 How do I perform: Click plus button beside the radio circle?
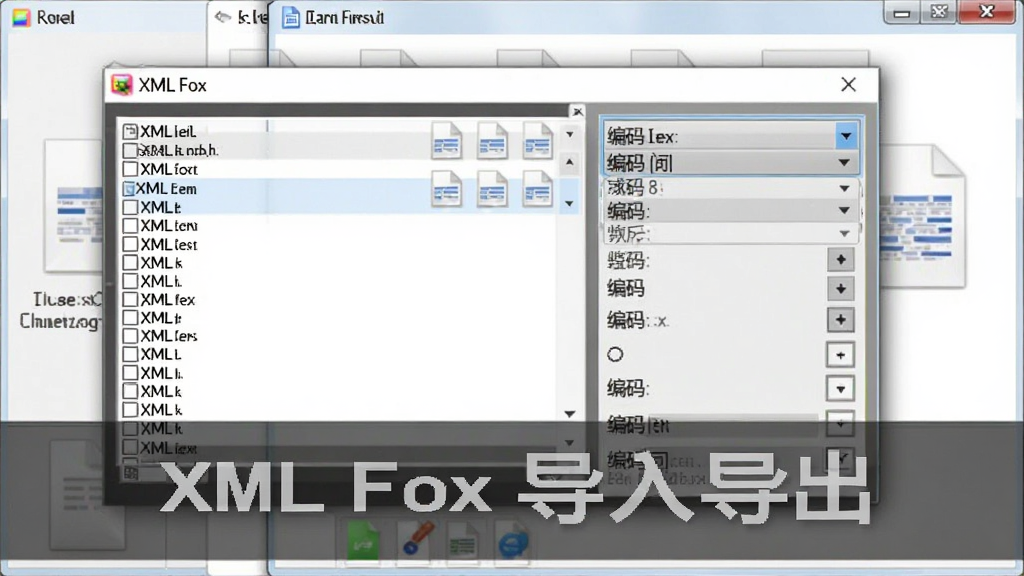(840, 355)
